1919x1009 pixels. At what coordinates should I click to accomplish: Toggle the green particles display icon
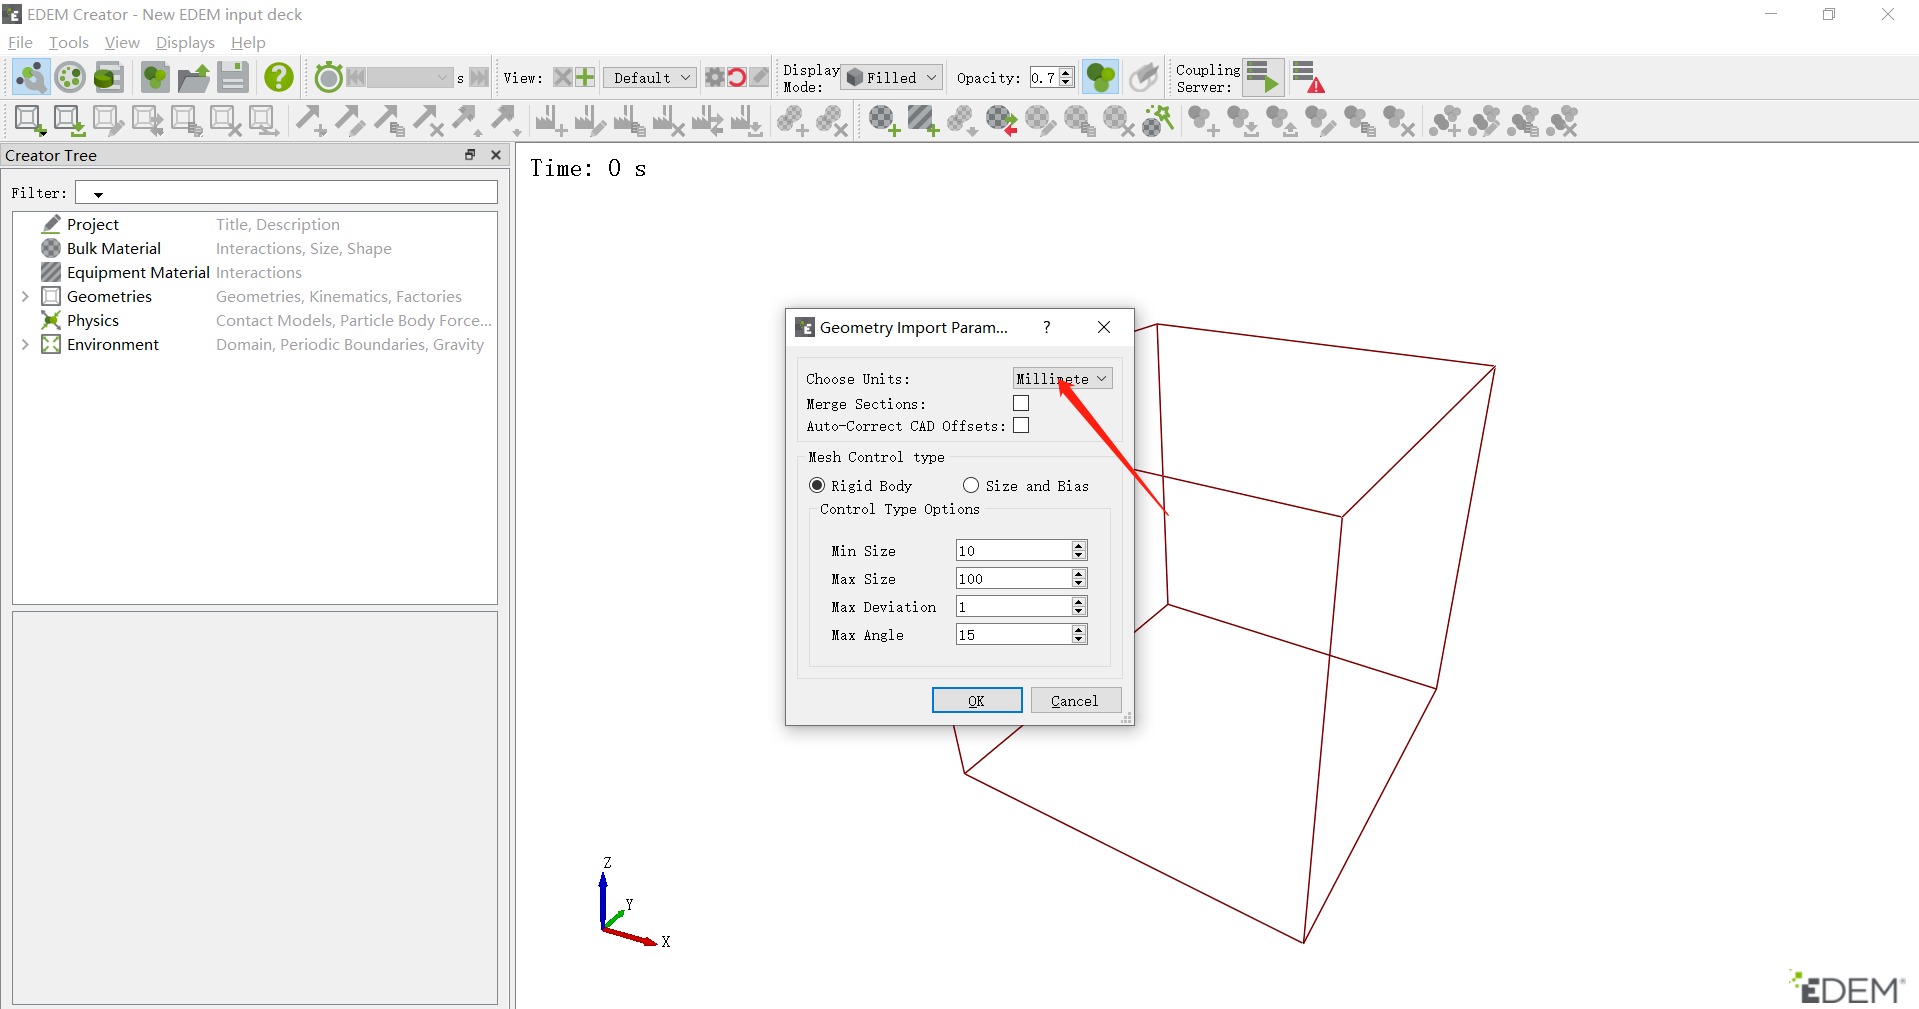point(1101,77)
